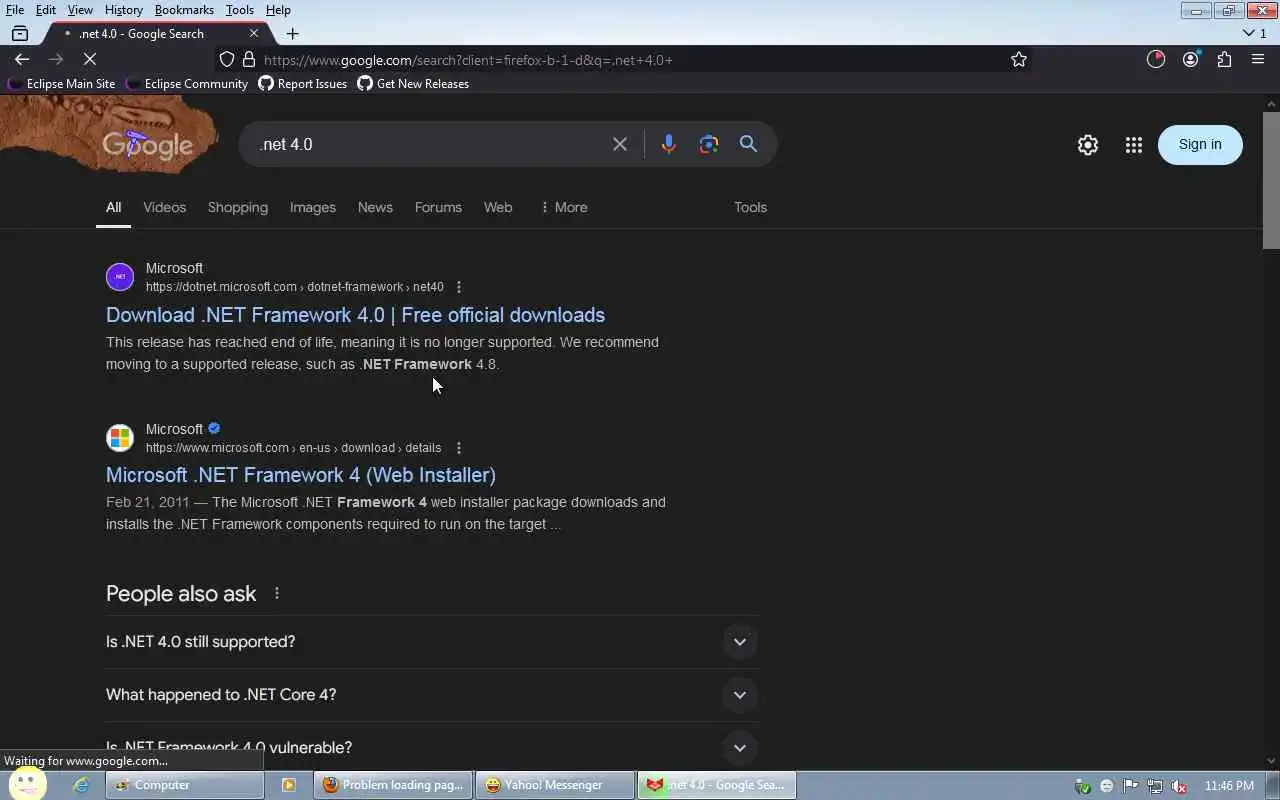
Task: Expand the More search filters menu
Action: [564, 207]
